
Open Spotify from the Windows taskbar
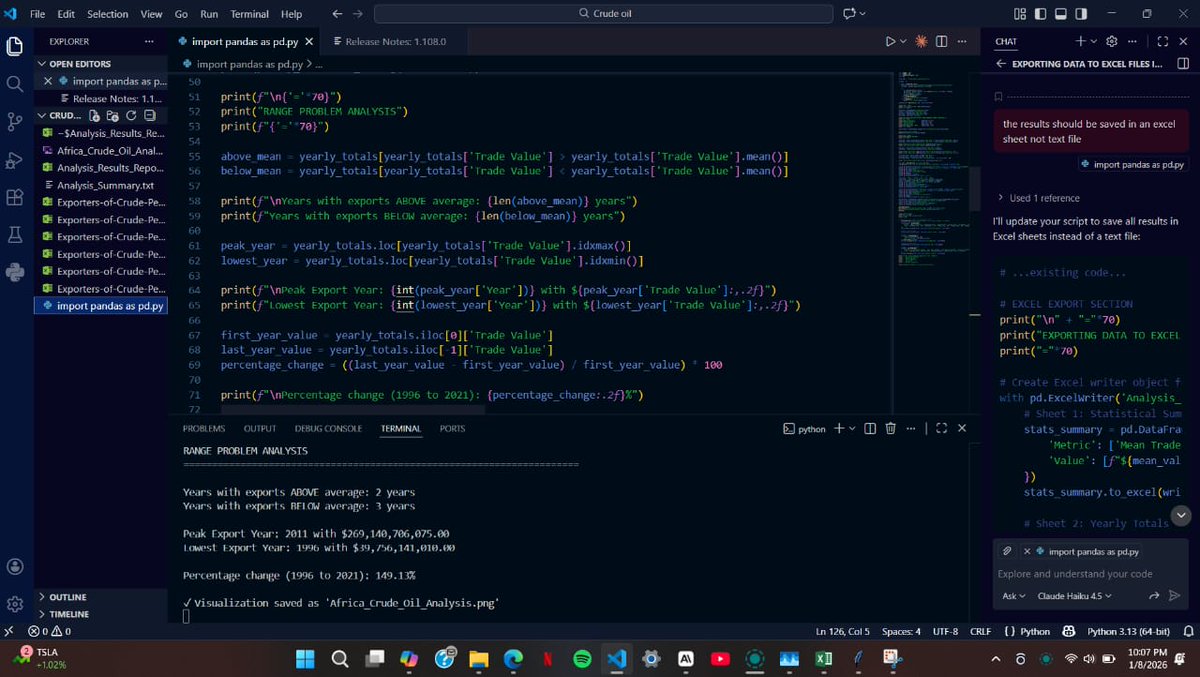tap(582, 659)
